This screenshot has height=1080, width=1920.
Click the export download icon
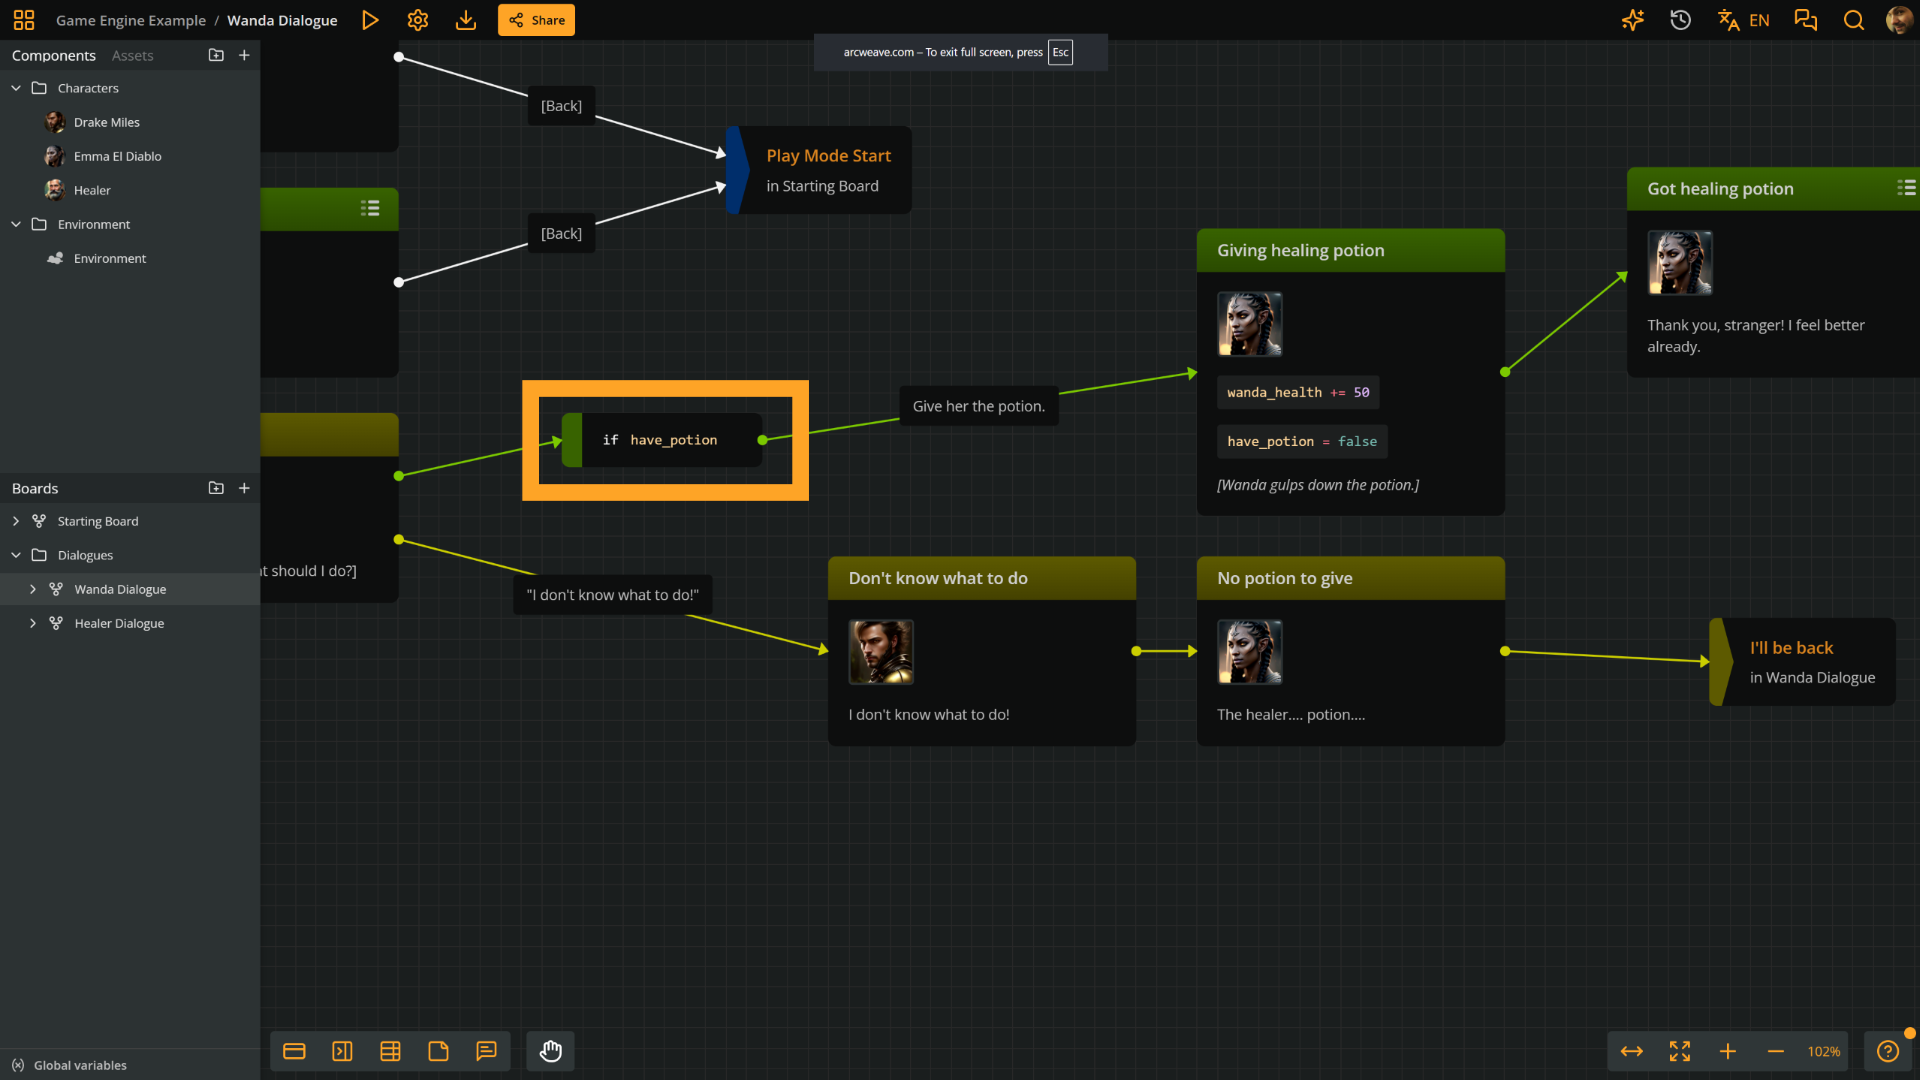[x=466, y=20]
